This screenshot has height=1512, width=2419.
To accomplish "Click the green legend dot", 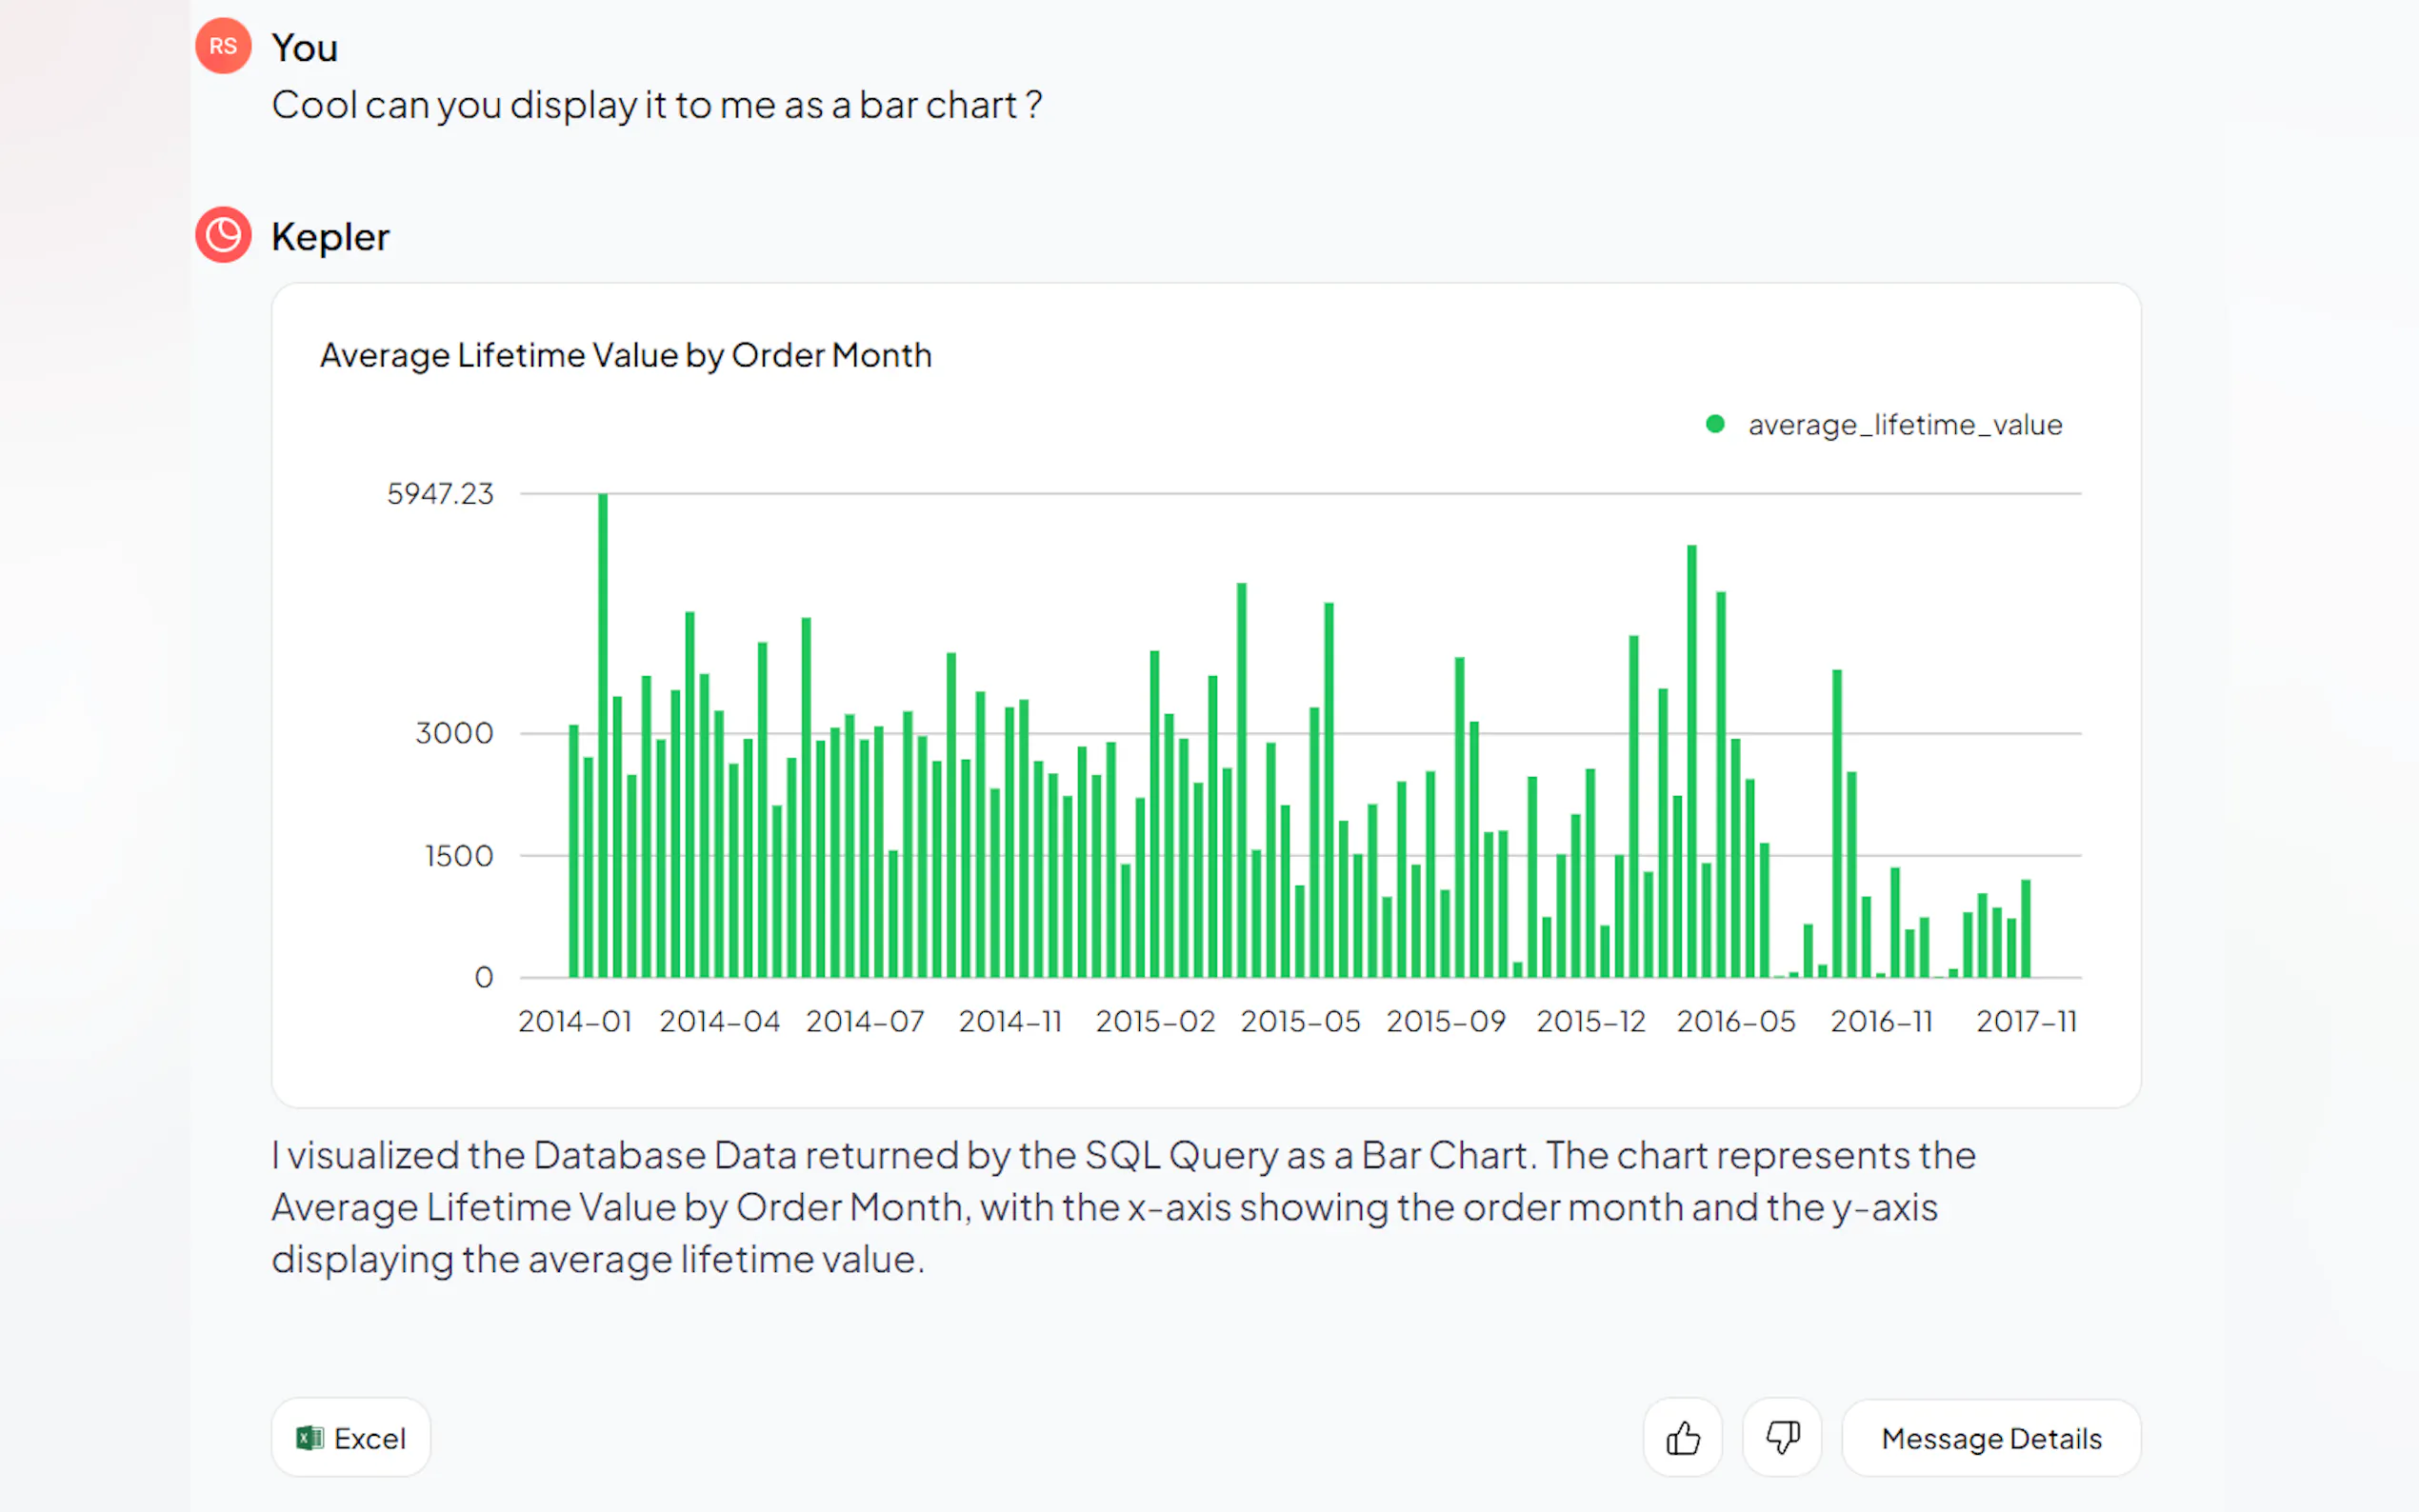I will coord(1715,424).
